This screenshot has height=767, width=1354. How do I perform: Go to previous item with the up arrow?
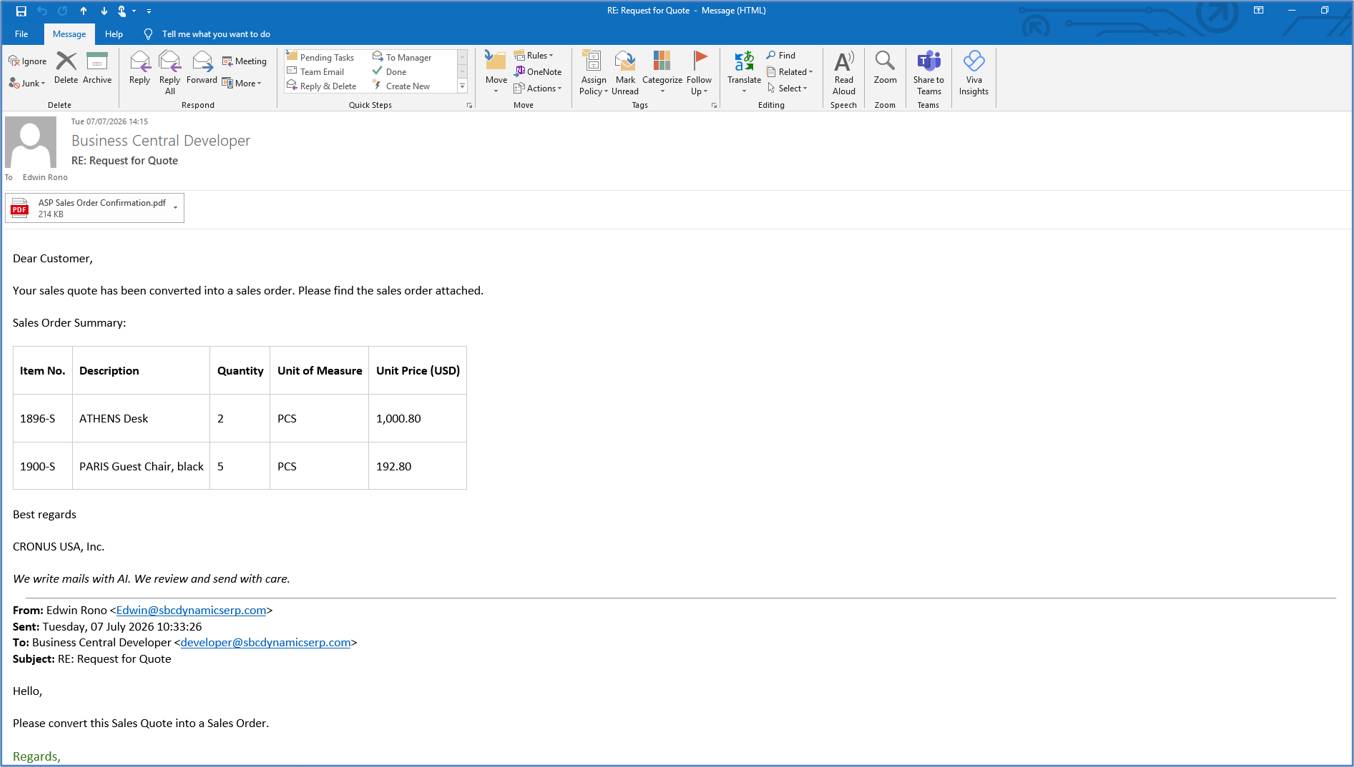pos(83,10)
